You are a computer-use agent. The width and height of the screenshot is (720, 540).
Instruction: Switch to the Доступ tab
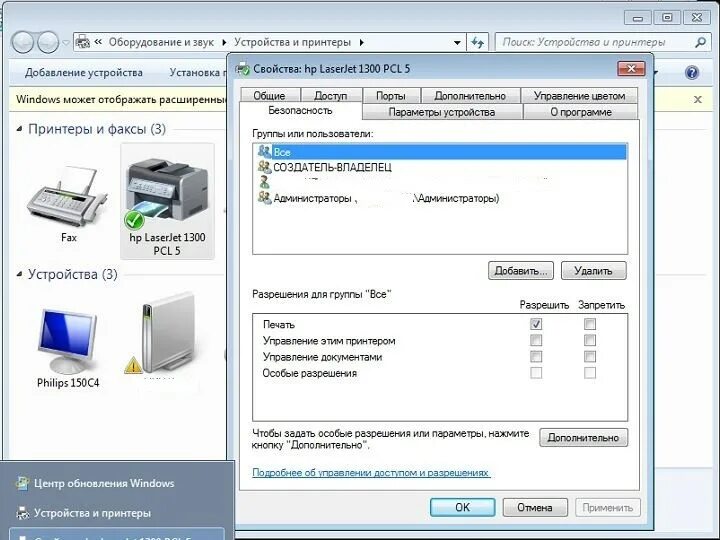point(331,96)
